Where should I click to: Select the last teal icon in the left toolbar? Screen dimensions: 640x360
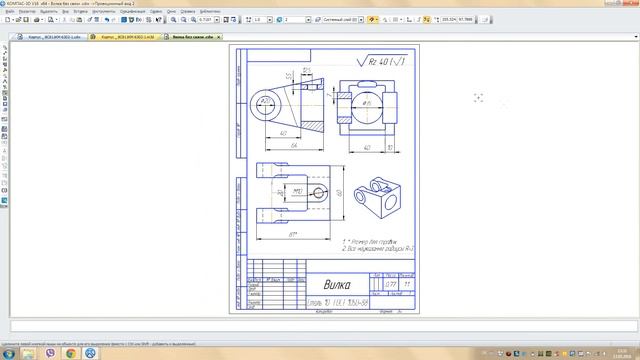(4, 200)
